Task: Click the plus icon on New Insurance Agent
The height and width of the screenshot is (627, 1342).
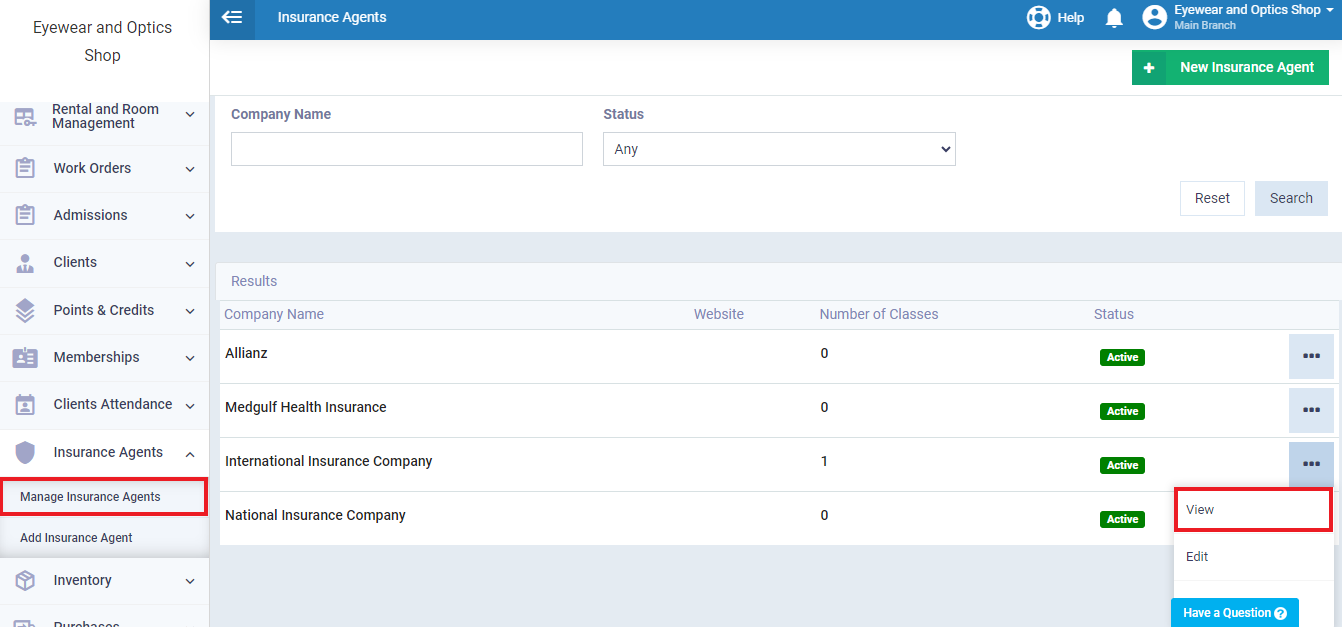Action: pos(1149,68)
